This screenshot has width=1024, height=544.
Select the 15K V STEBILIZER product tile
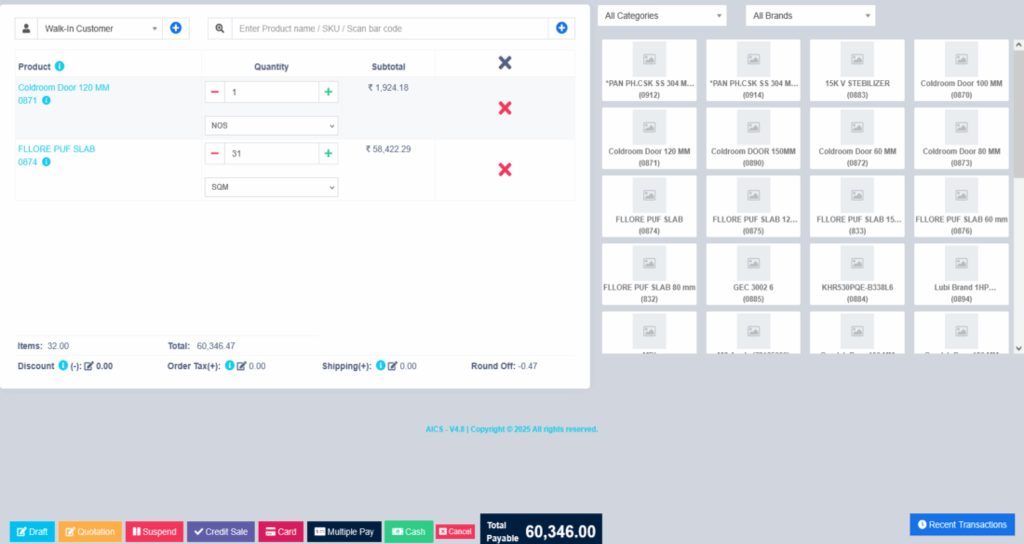point(857,69)
